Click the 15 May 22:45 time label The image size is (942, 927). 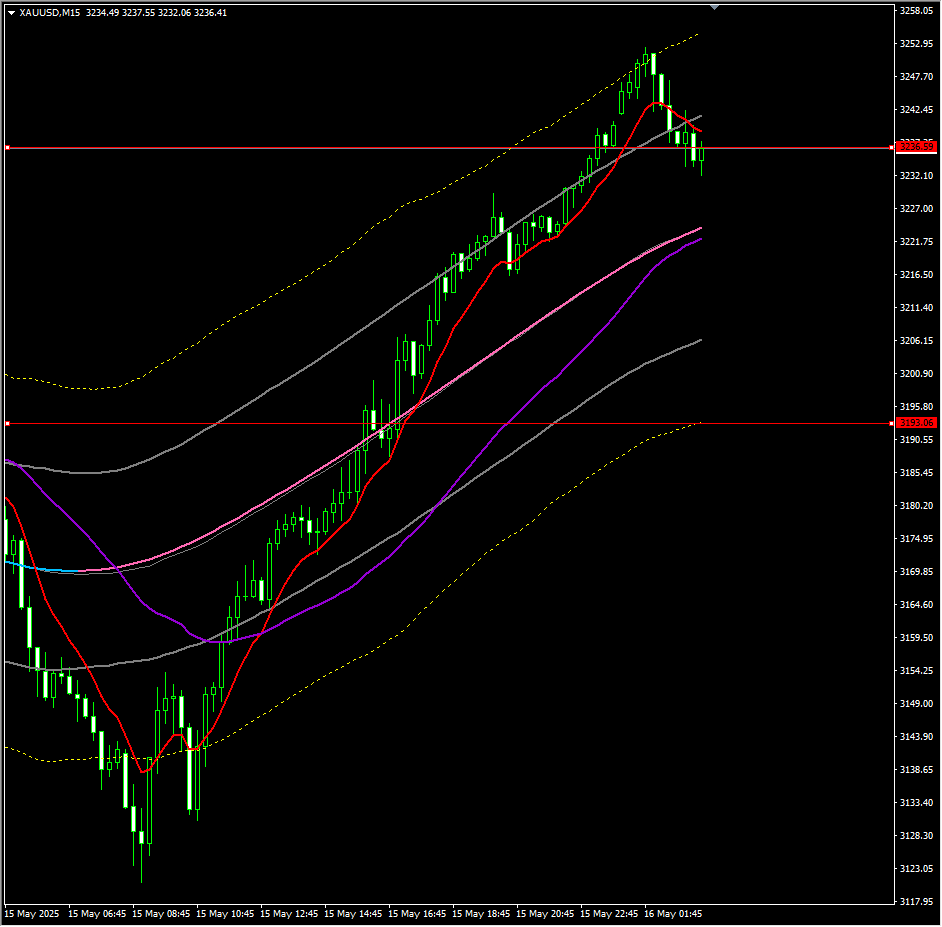coord(609,914)
